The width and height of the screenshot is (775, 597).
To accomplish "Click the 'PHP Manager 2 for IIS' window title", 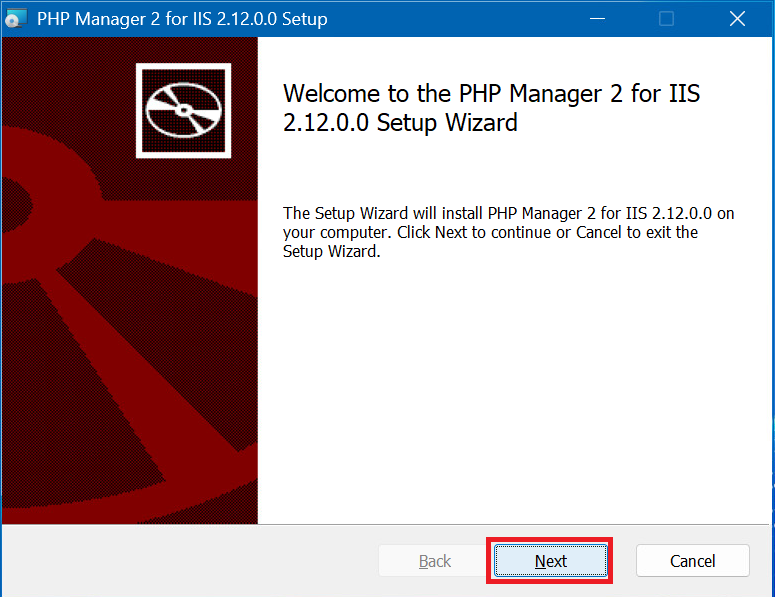I will coord(181,19).
